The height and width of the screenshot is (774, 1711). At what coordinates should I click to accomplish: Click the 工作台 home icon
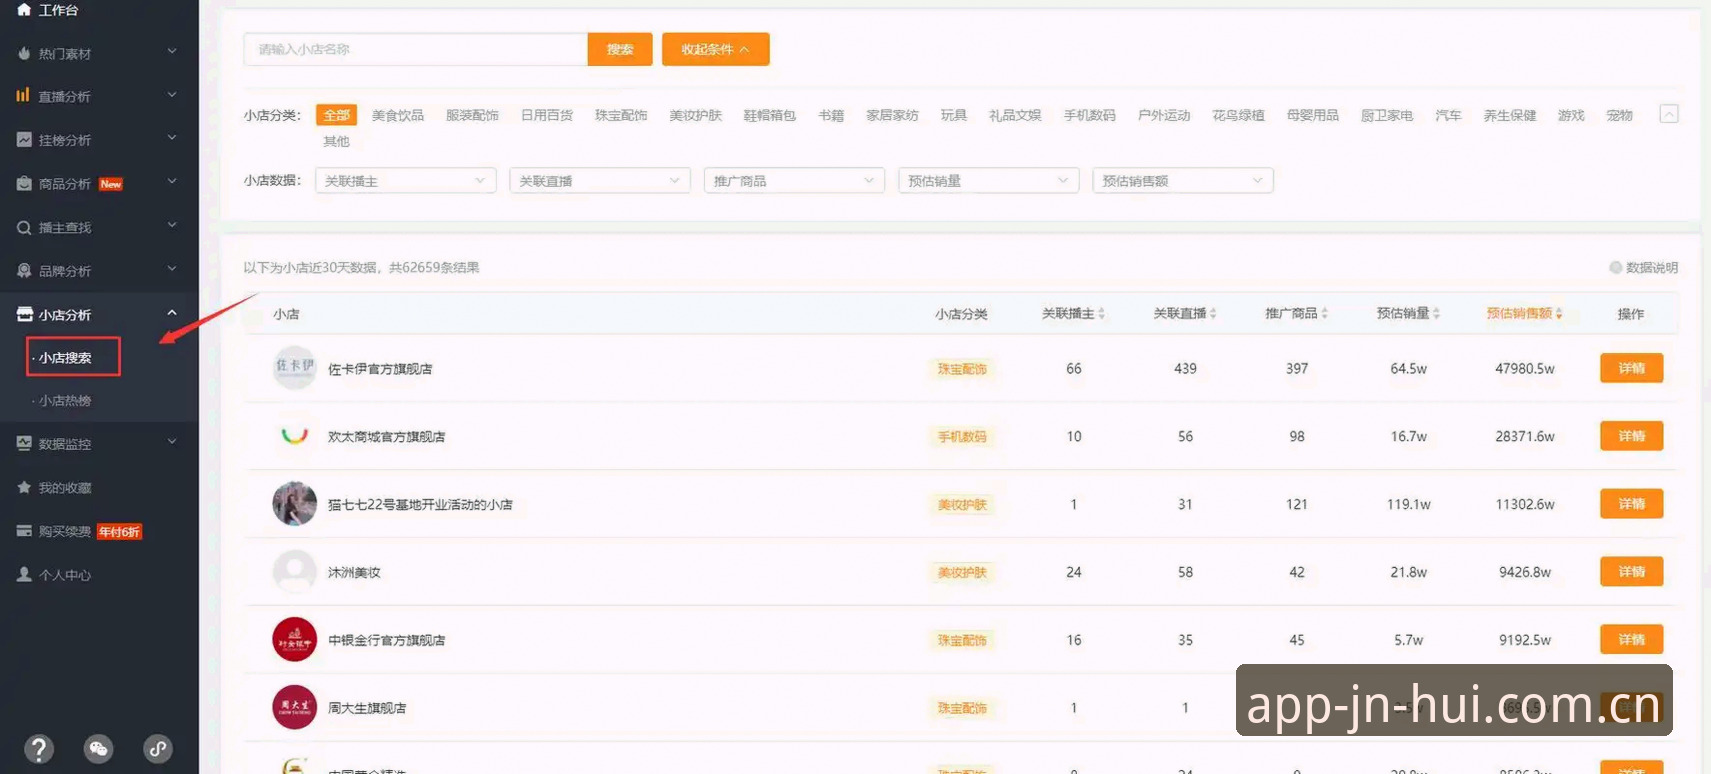[x=24, y=9]
